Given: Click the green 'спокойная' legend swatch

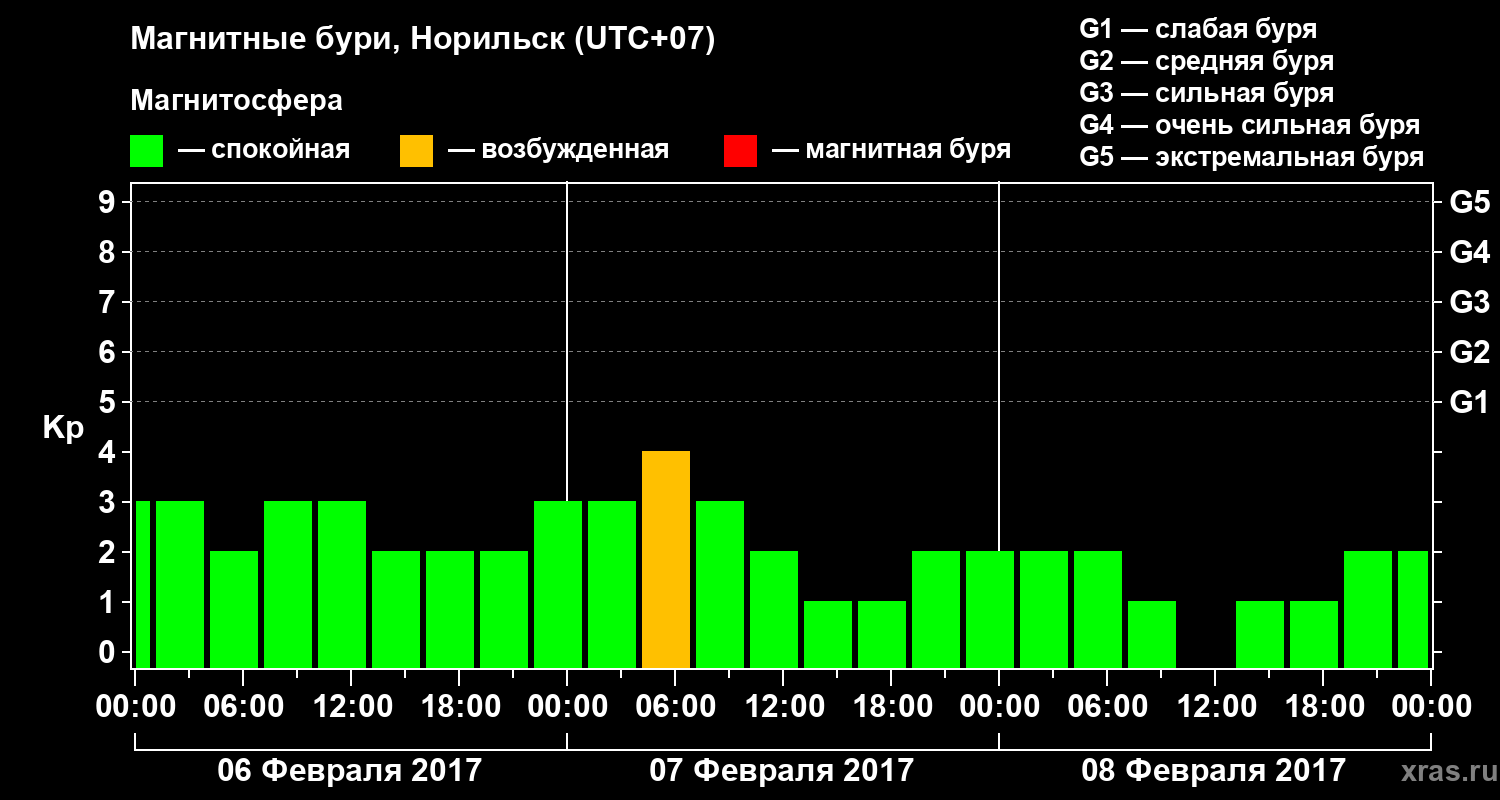Looking at the screenshot, I should [x=147, y=151].
